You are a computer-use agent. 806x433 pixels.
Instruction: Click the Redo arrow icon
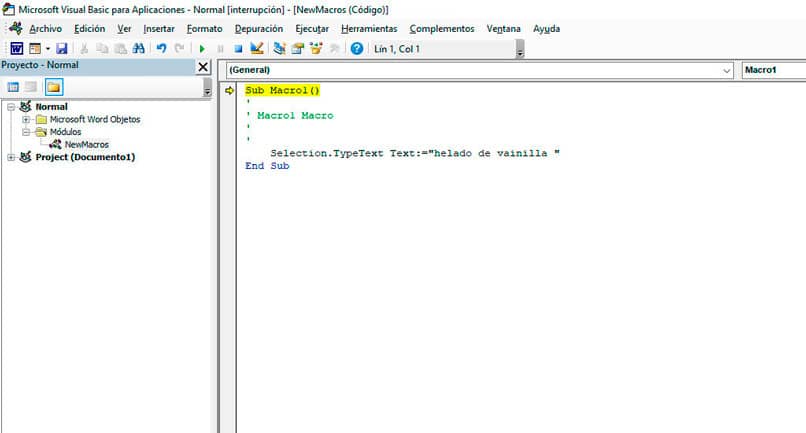pos(179,48)
